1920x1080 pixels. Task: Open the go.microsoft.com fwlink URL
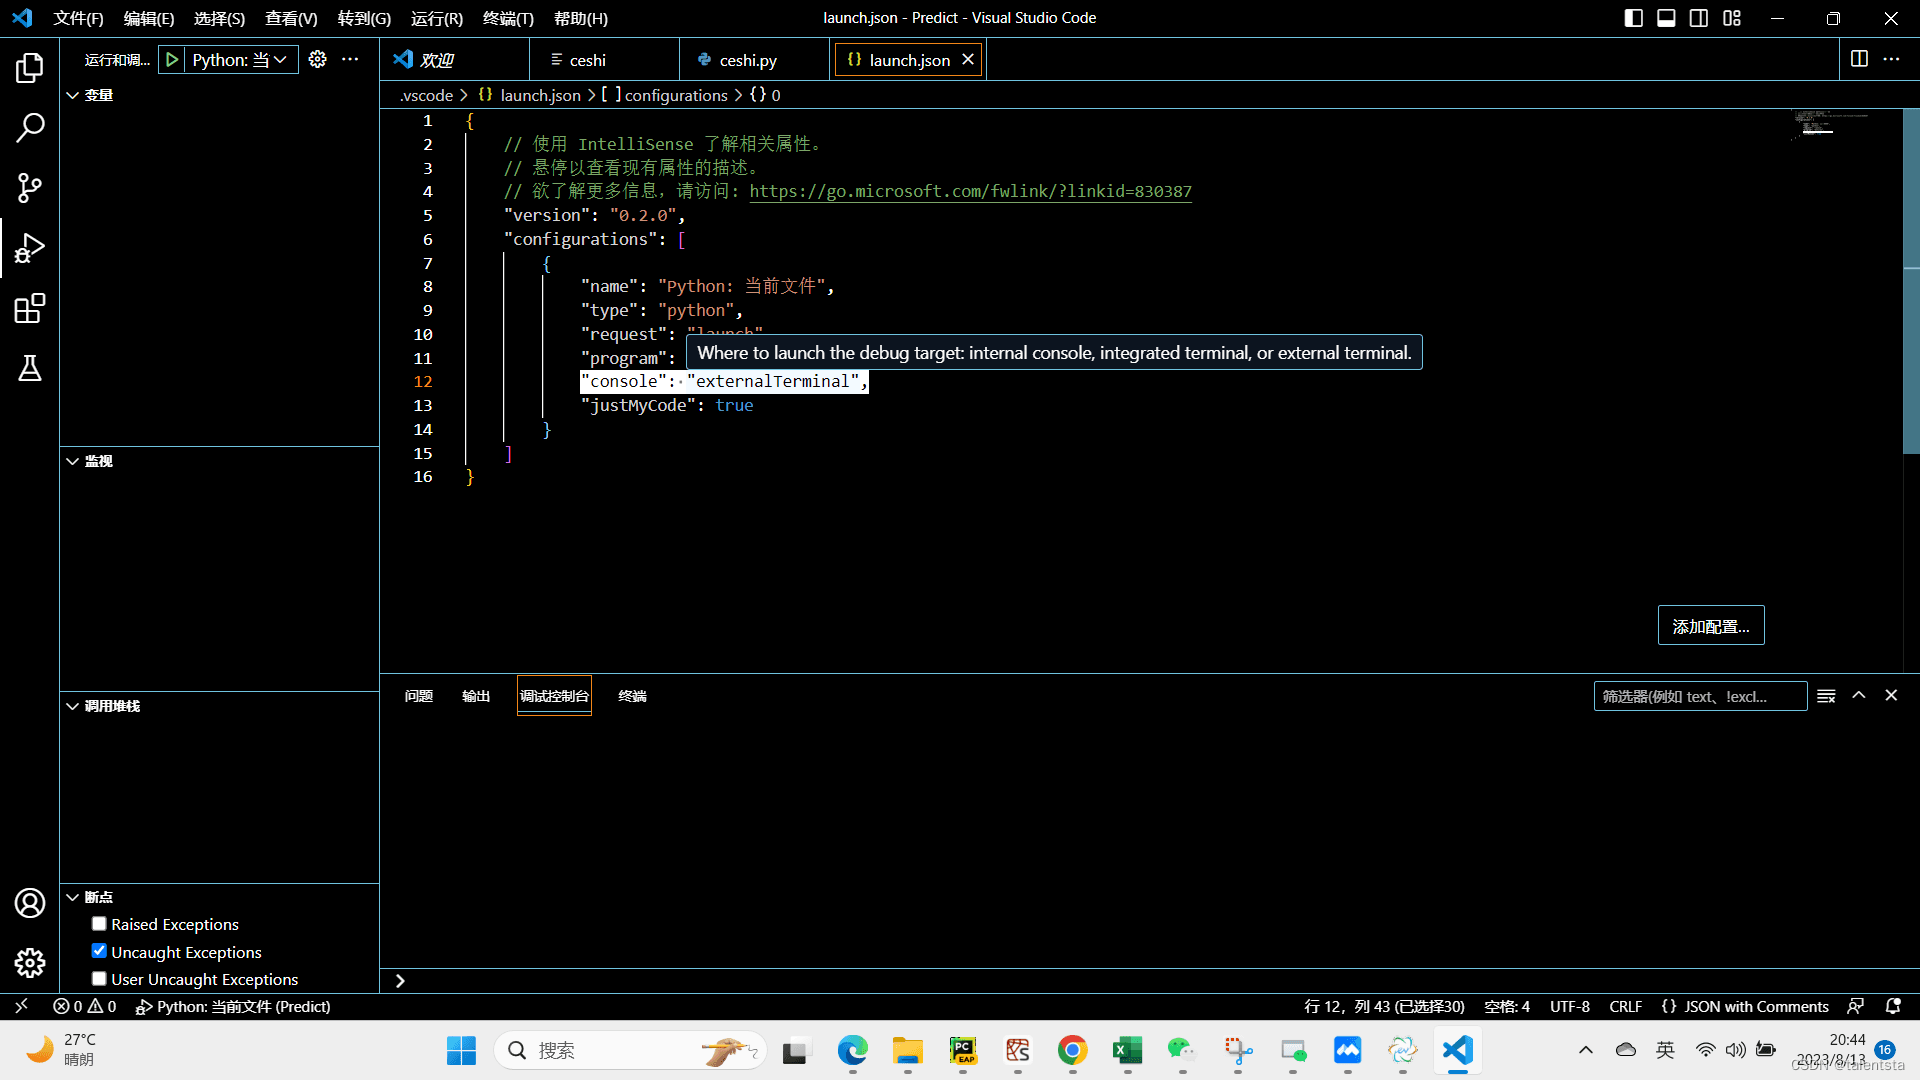pos(970,191)
